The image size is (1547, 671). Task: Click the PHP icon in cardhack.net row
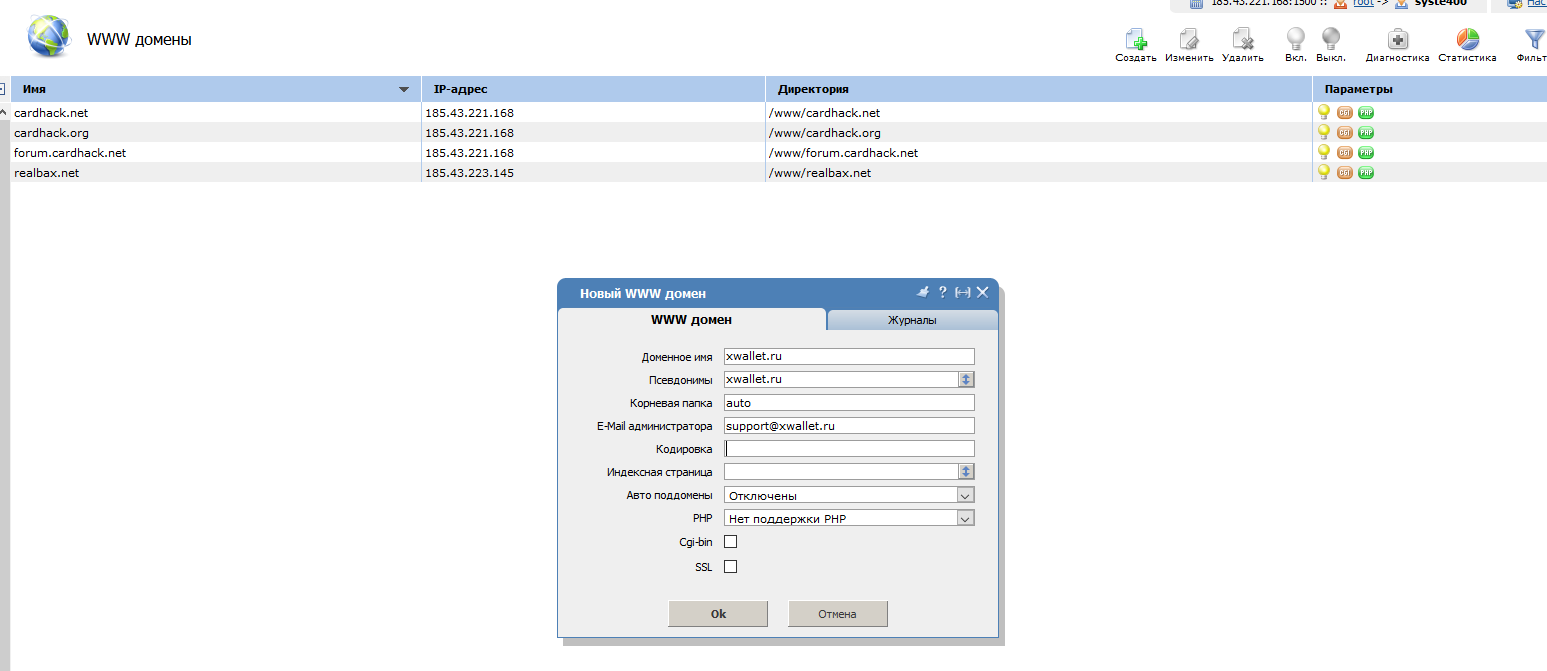(x=1366, y=113)
